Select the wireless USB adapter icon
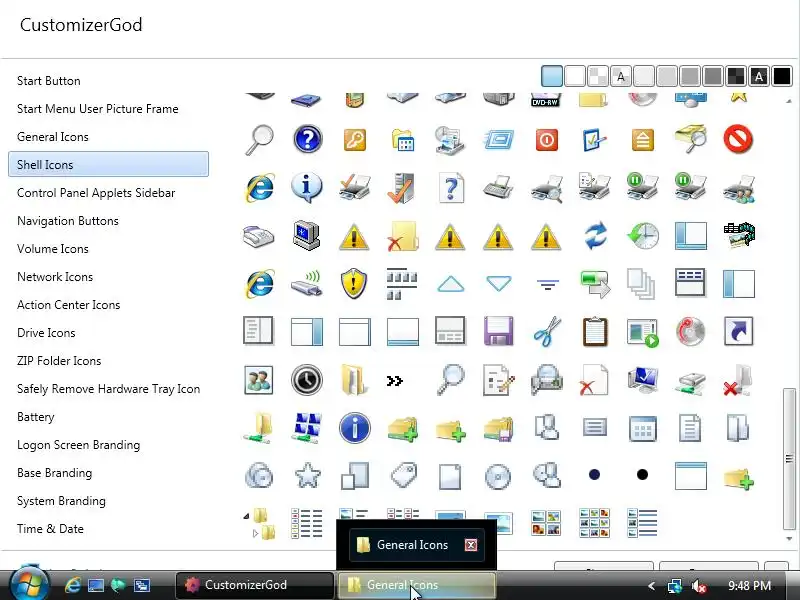Viewport: 800px width, 600px height. 306,284
